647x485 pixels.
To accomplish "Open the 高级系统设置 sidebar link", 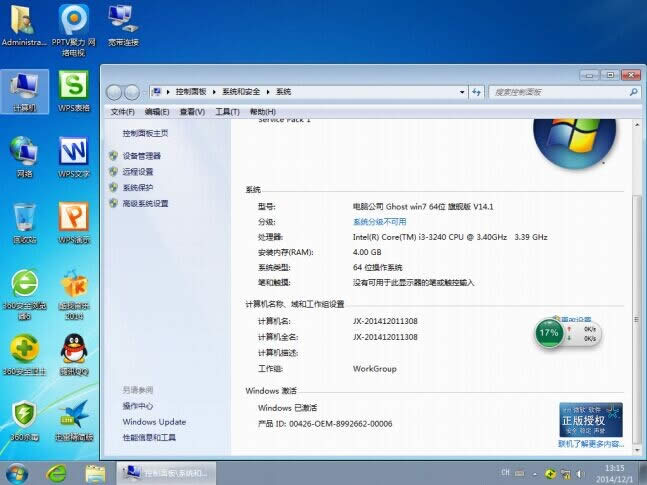I will point(145,203).
